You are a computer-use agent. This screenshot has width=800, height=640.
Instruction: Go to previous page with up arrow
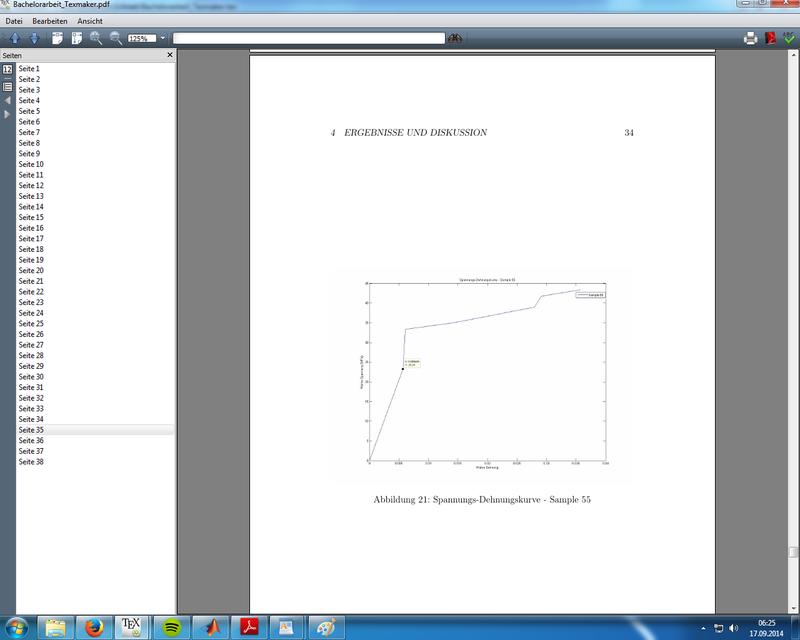point(14,39)
